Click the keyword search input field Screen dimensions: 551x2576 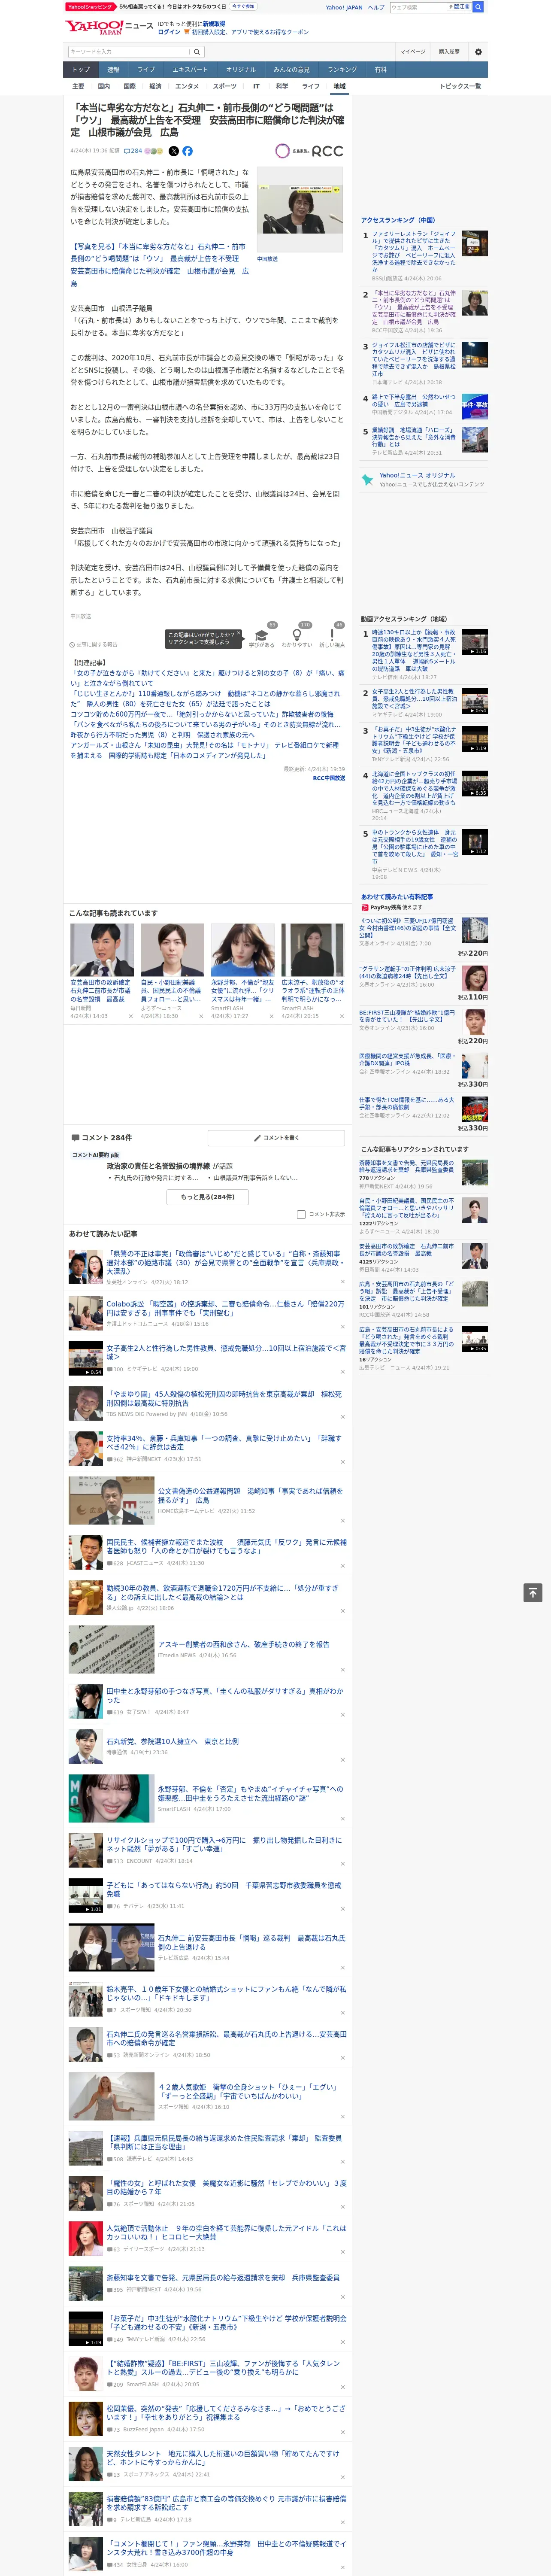(129, 52)
